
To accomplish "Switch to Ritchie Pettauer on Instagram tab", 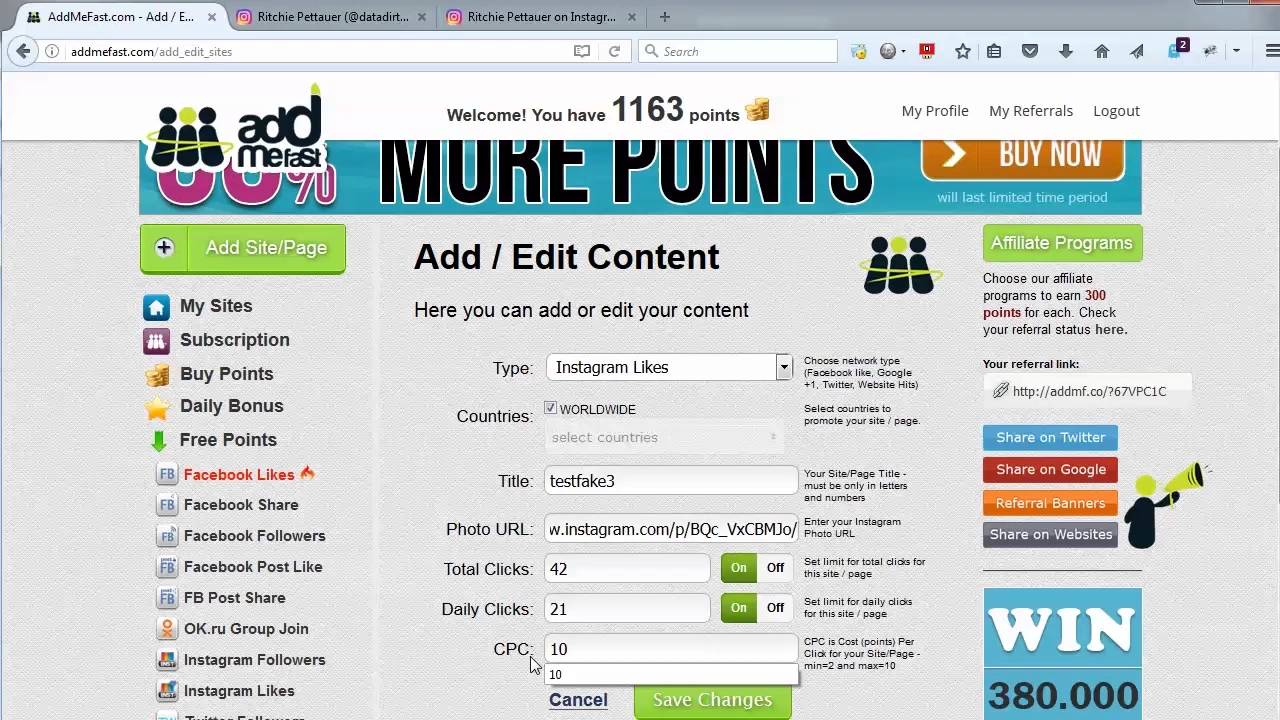I will click(x=541, y=17).
